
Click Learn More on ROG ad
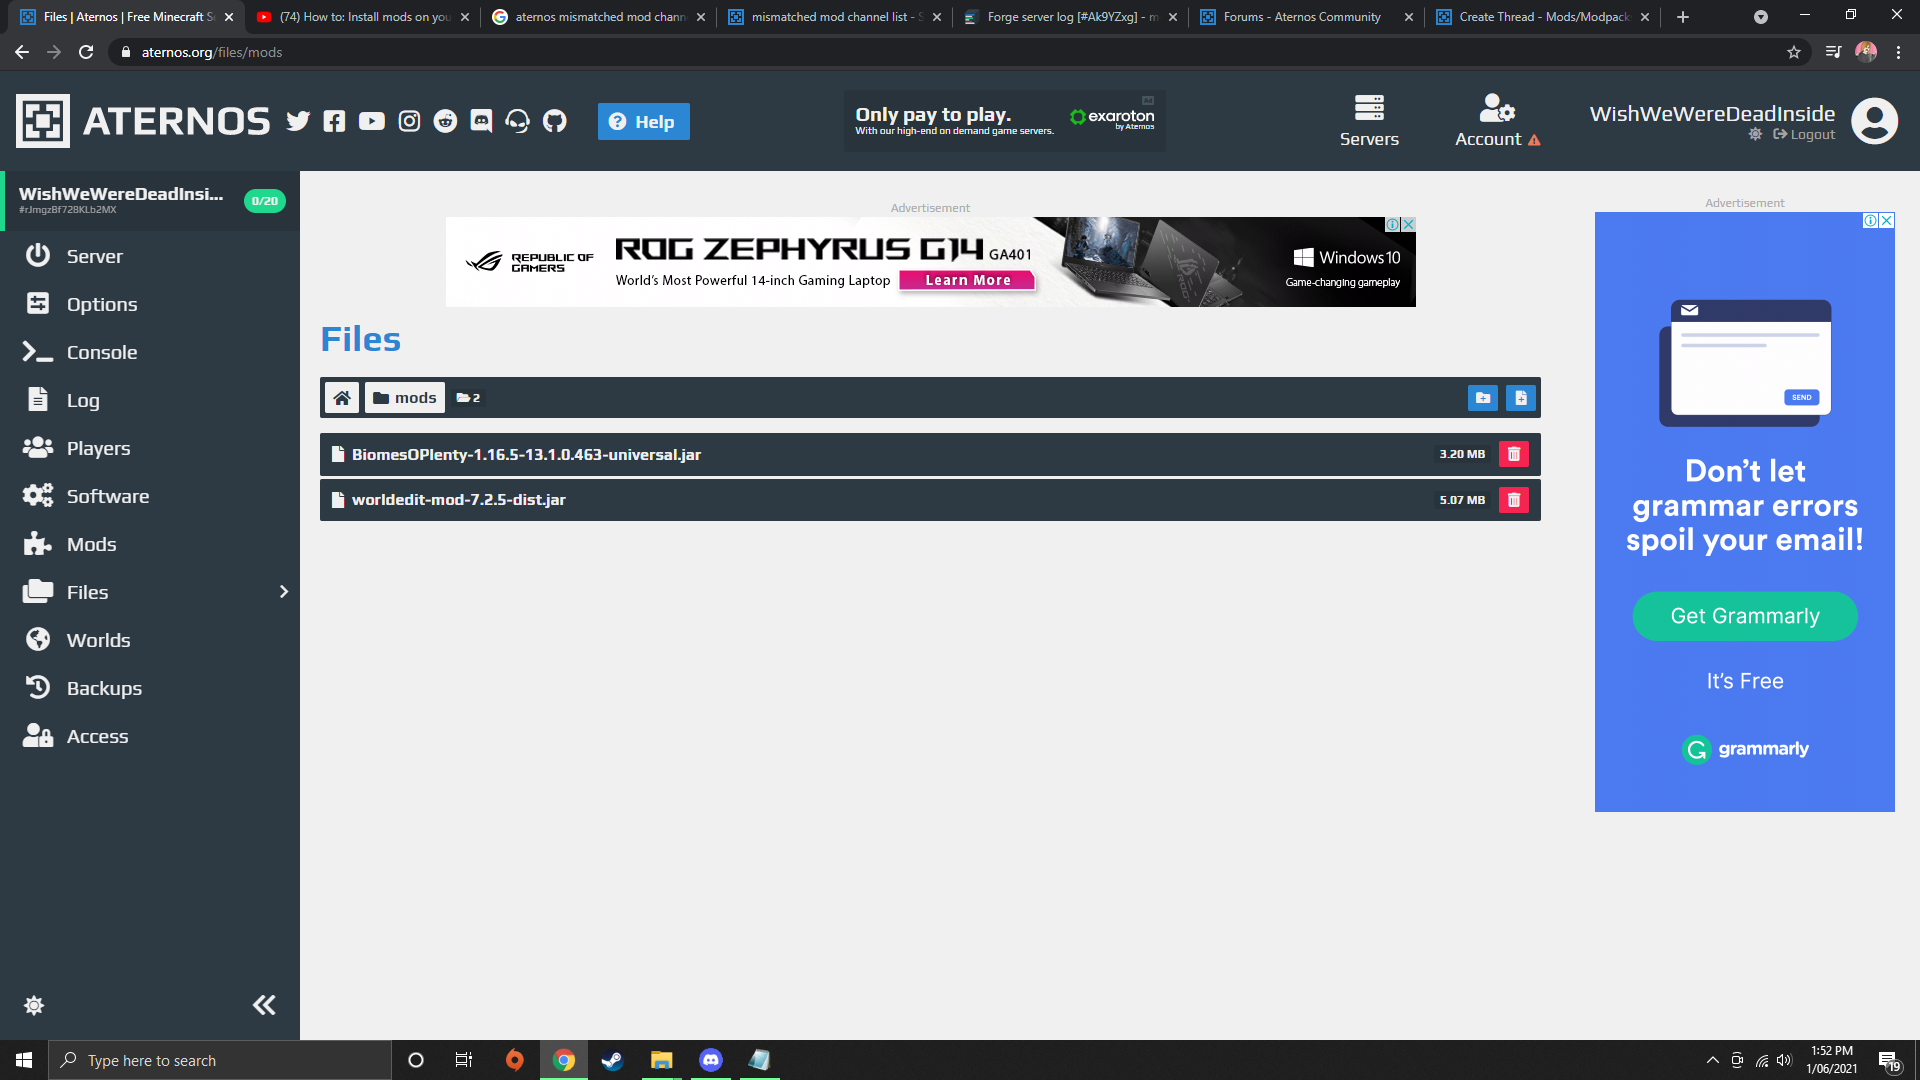coord(967,281)
